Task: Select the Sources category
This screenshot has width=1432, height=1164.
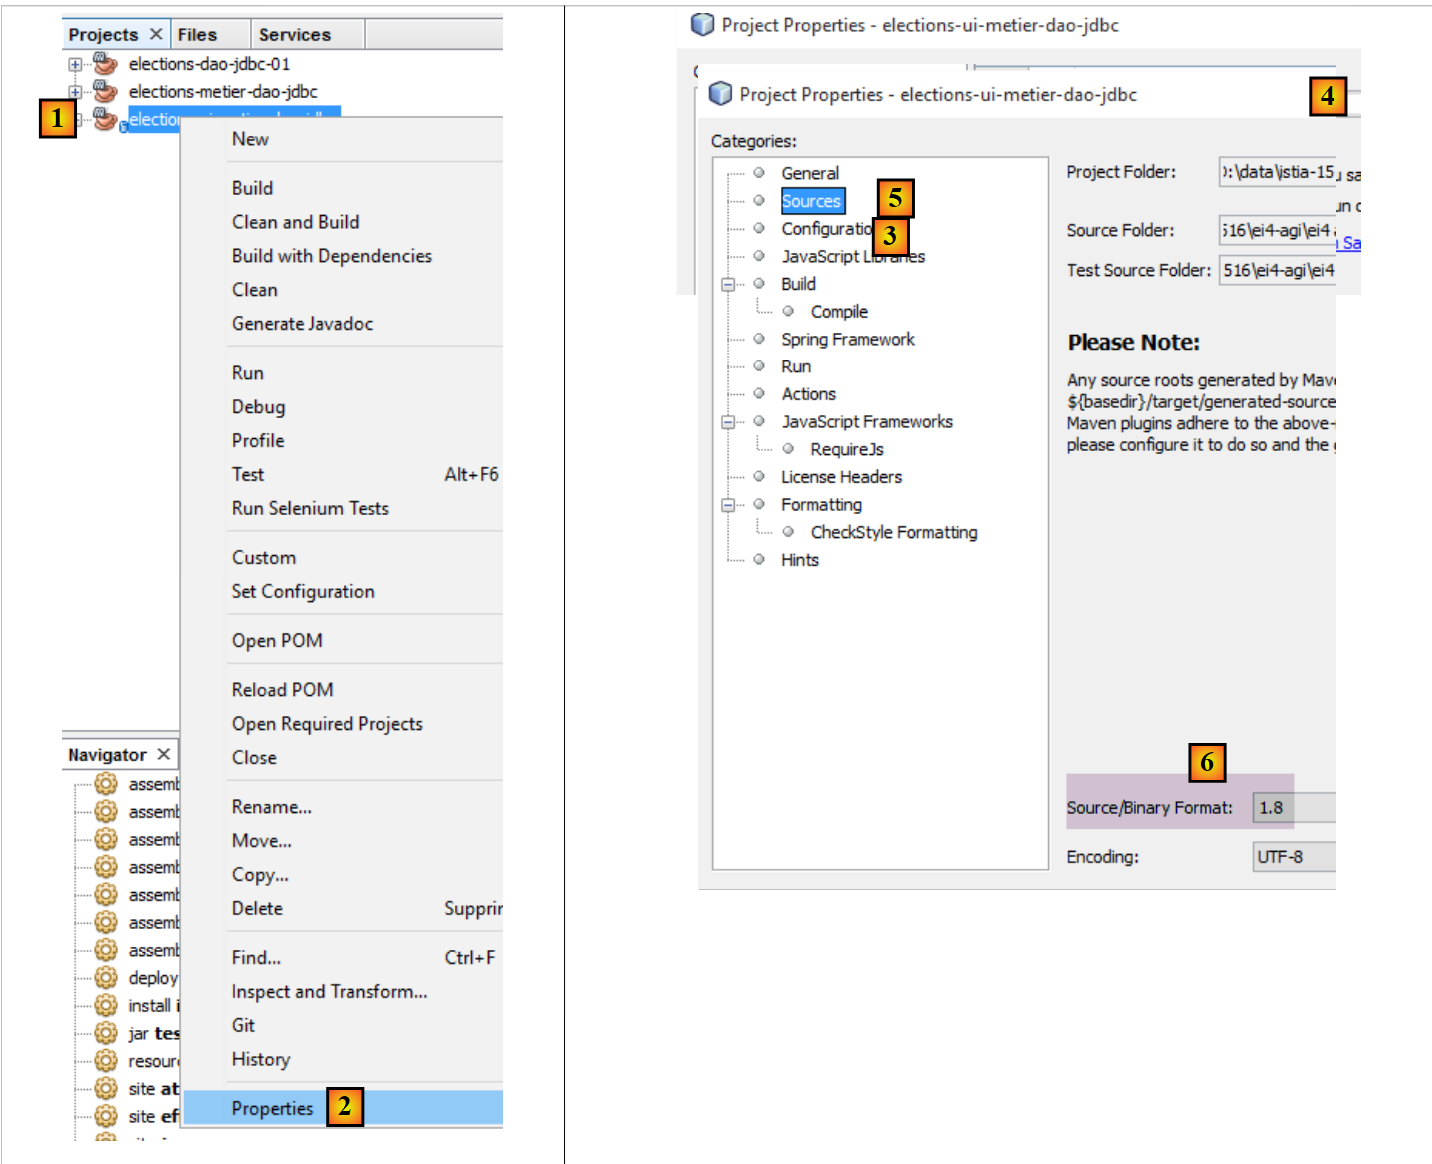Action: [811, 201]
